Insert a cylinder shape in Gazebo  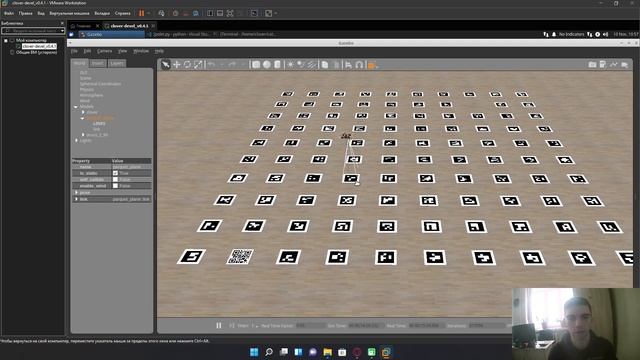pyautogui.click(x=277, y=64)
